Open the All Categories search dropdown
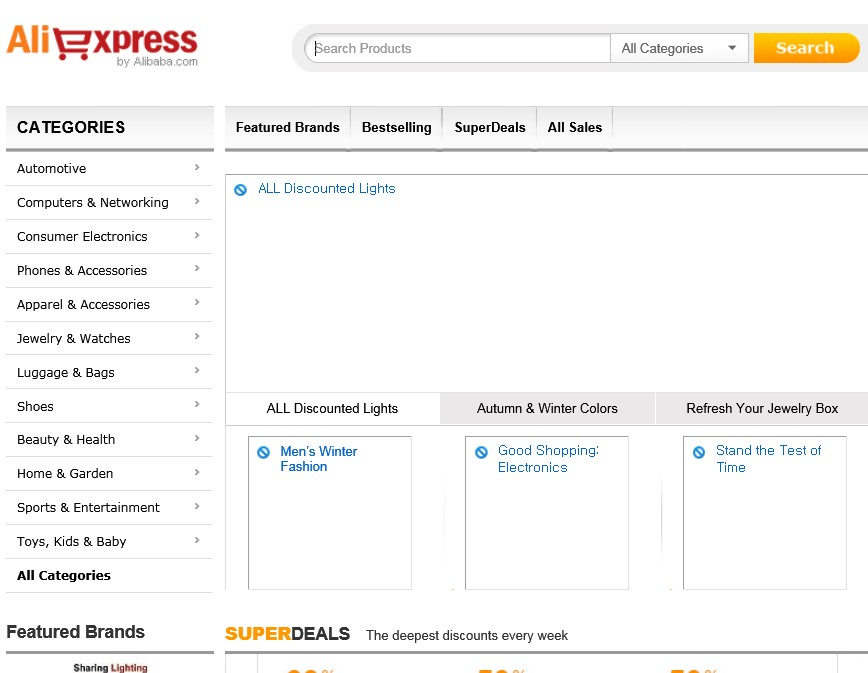This screenshot has width=868, height=673. click(679, 48)
